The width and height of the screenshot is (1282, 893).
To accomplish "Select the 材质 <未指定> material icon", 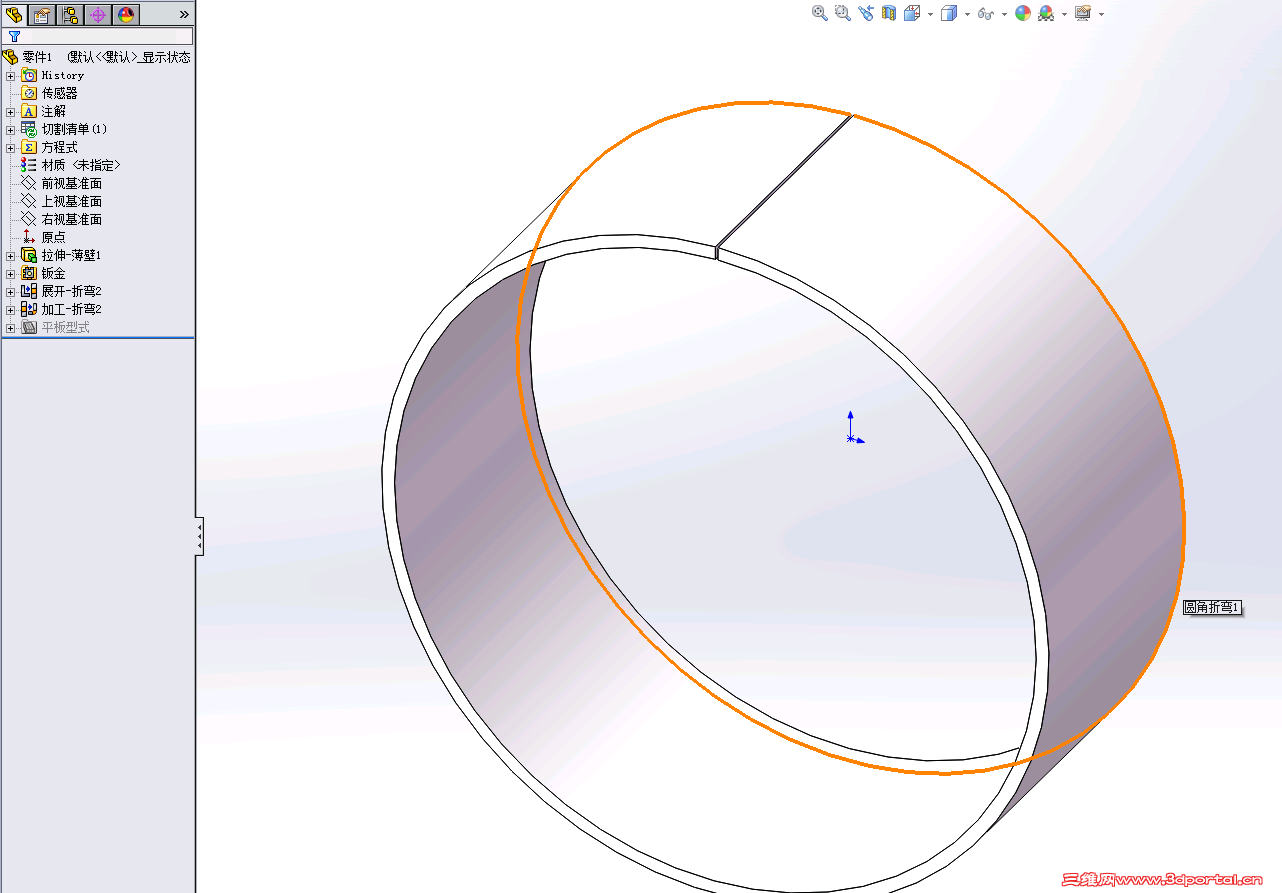I will [x=29, y=165].
